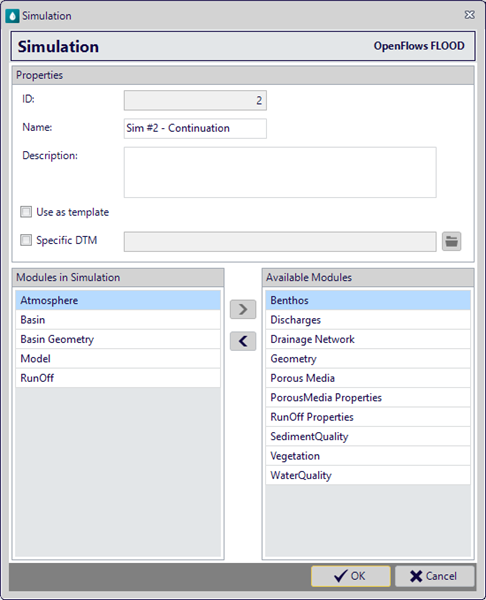Click the left arrow add-module button

tap(243, 341)
